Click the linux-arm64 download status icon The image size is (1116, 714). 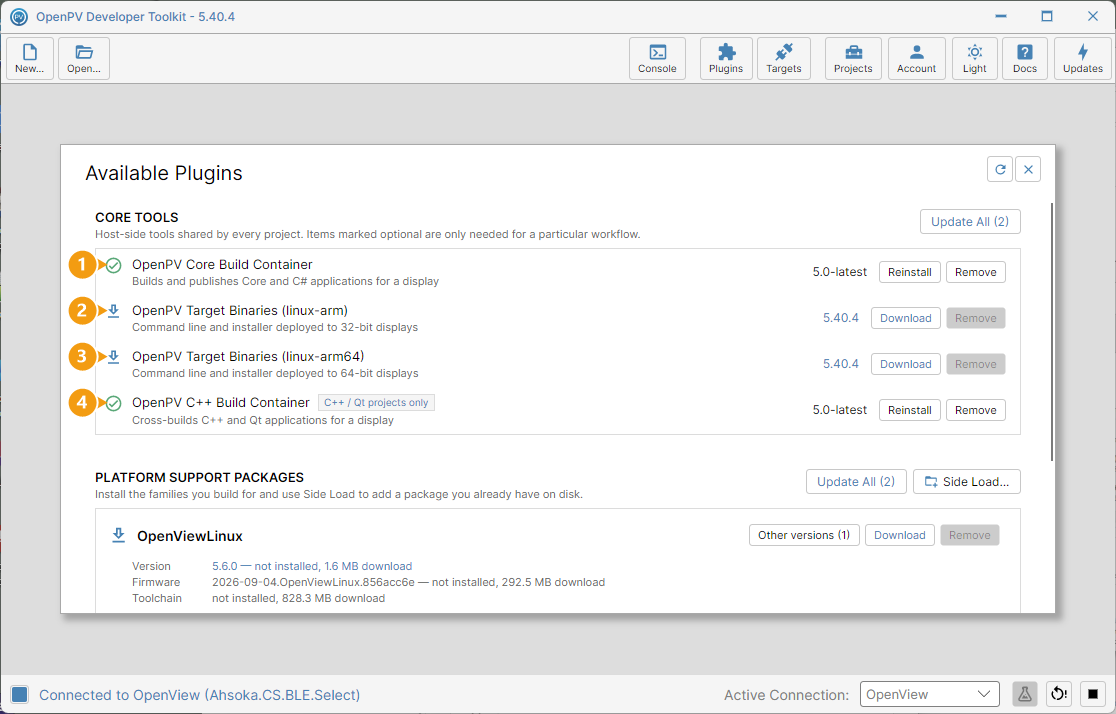[x=114, y=357]
